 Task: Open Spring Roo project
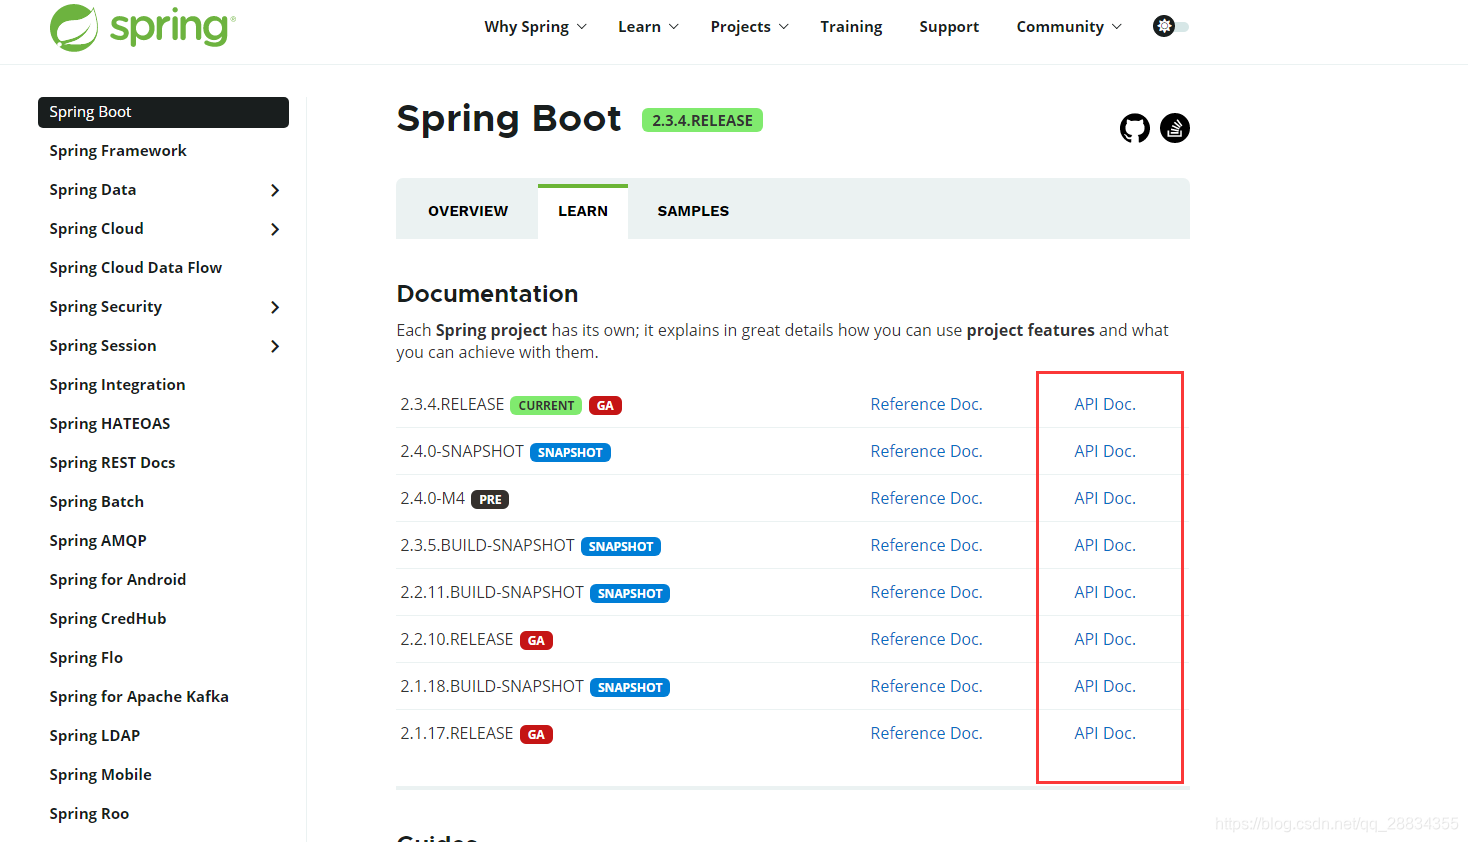[x=89, y=814]
